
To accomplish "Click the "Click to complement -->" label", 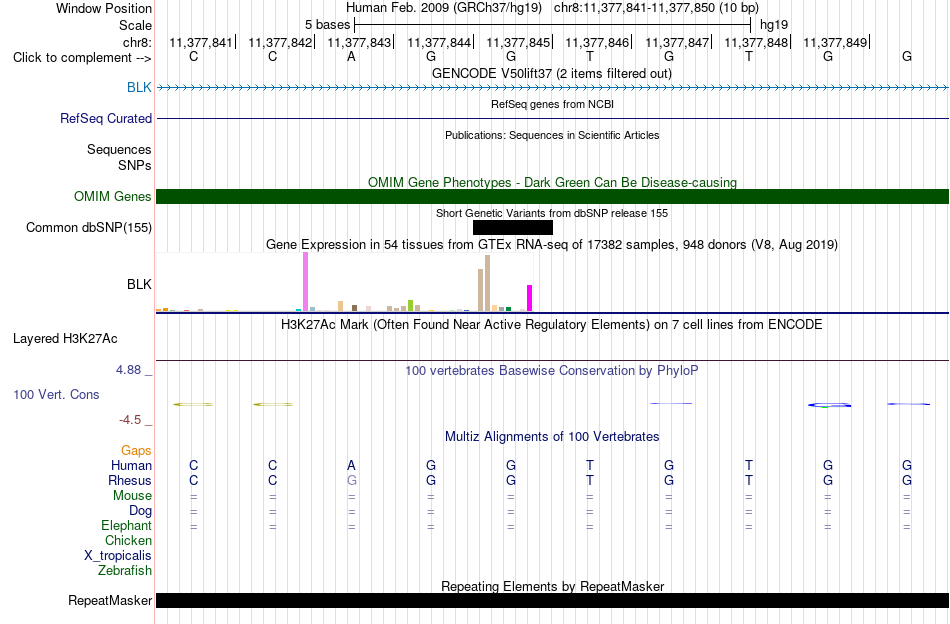I will (82, 58).
